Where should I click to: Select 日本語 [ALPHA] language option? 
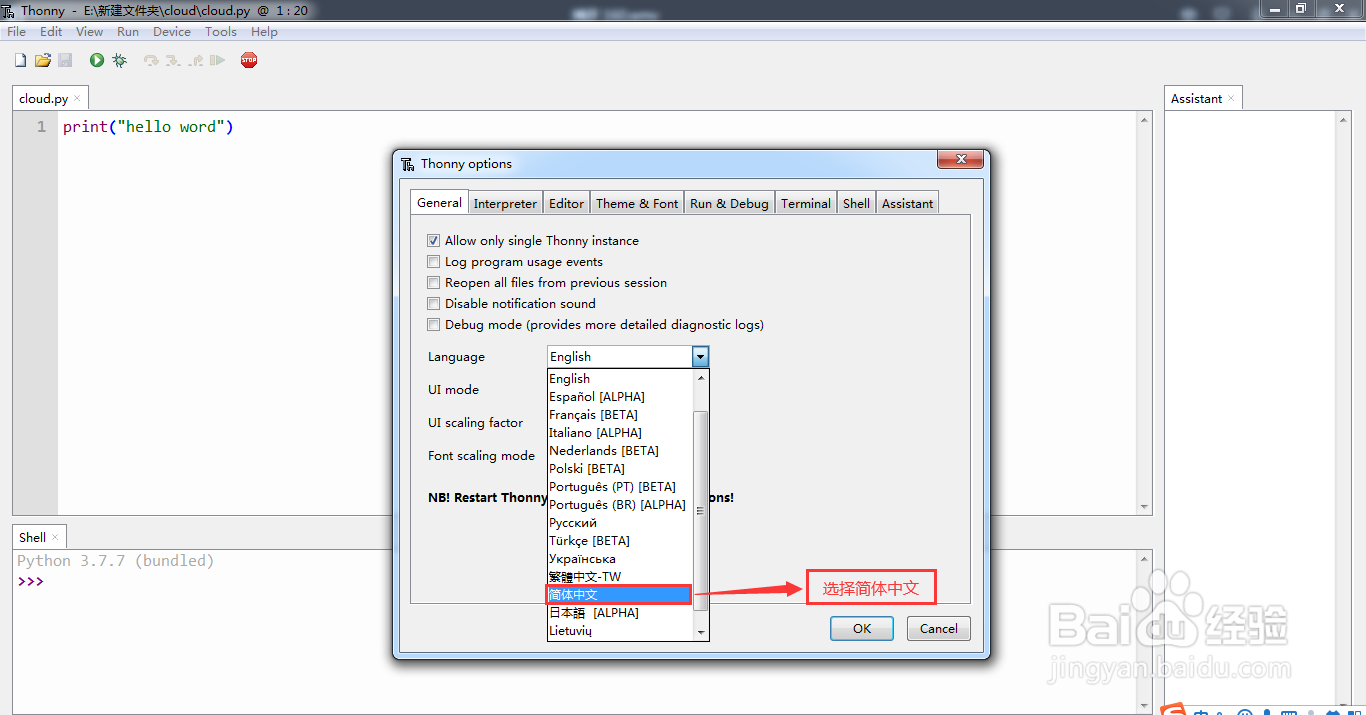(620, 613)
